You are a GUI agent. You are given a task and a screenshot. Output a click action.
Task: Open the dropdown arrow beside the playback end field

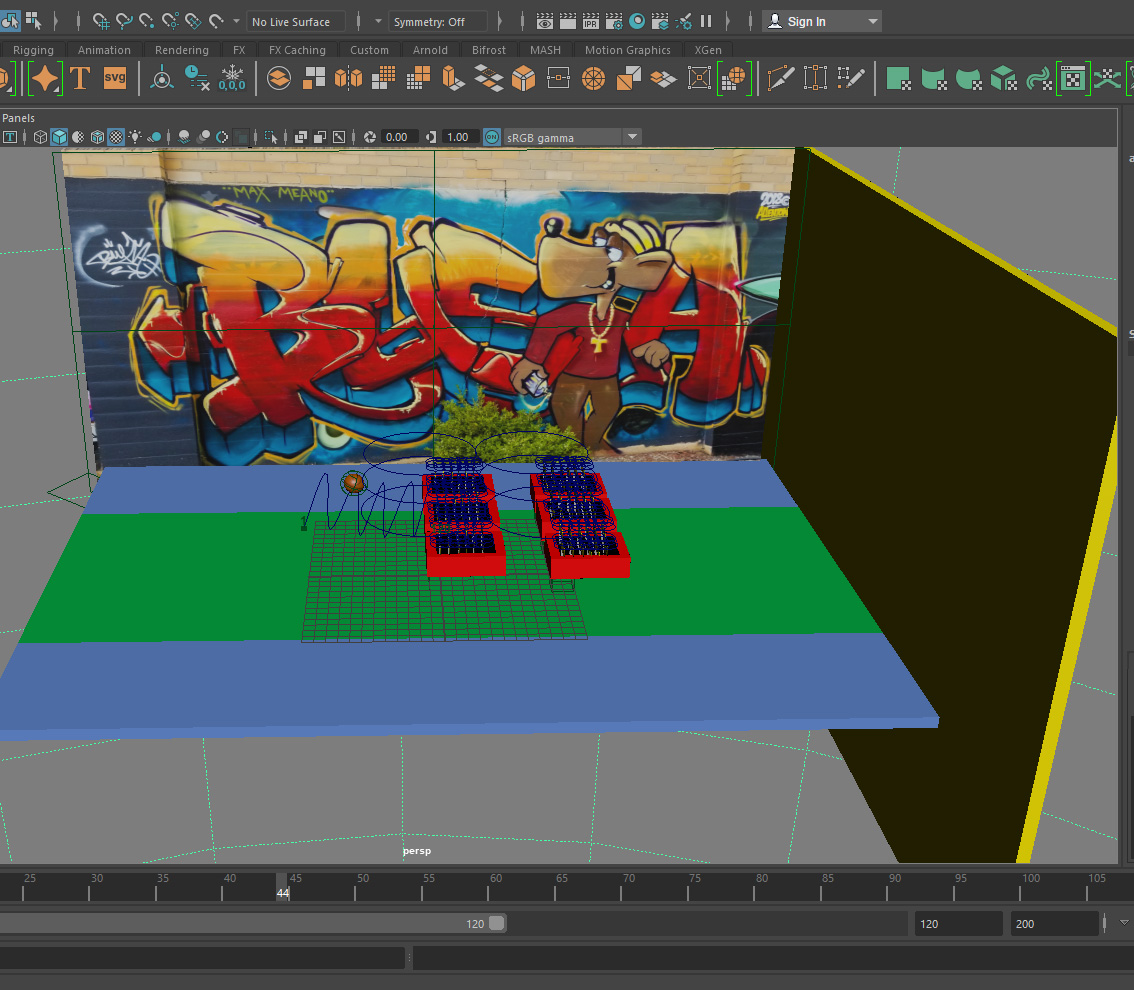(x=1124, y=923)
